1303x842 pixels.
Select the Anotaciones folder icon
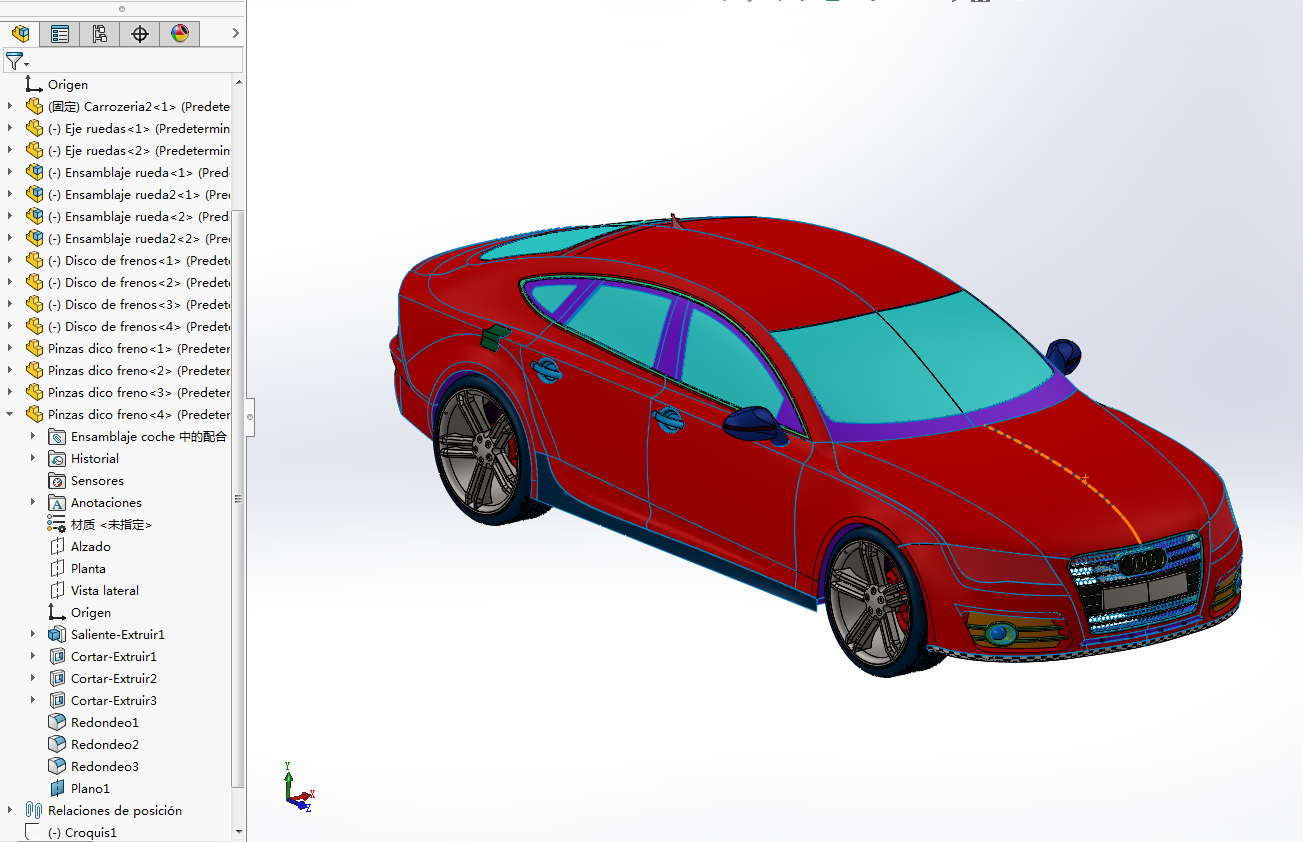click(57, 503)
